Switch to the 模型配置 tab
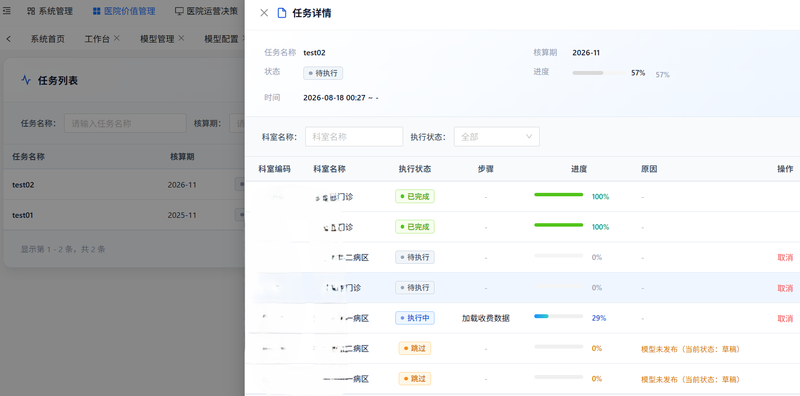800x396 pixels. coord(221,39)
